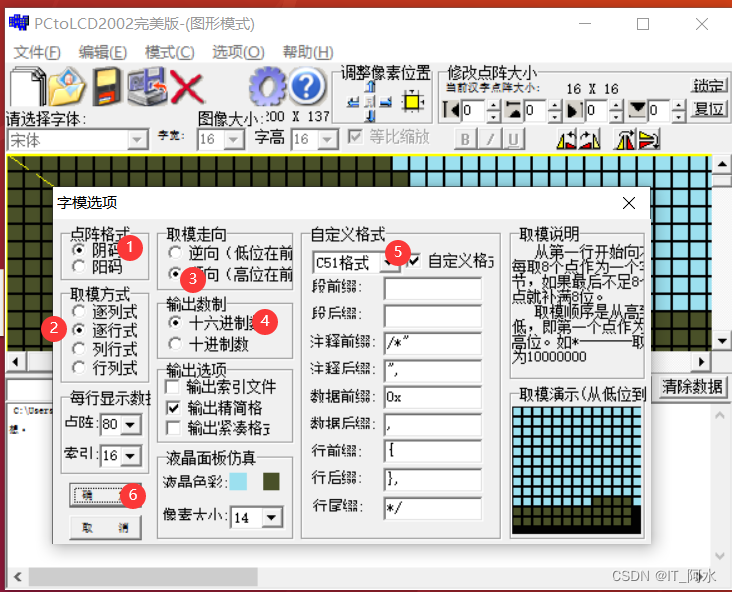Select 逆向 (低位在前) direction
Image resolution: width=732 pixels, height=592 pixels.
pyautogui.click(x=175, y=253)
